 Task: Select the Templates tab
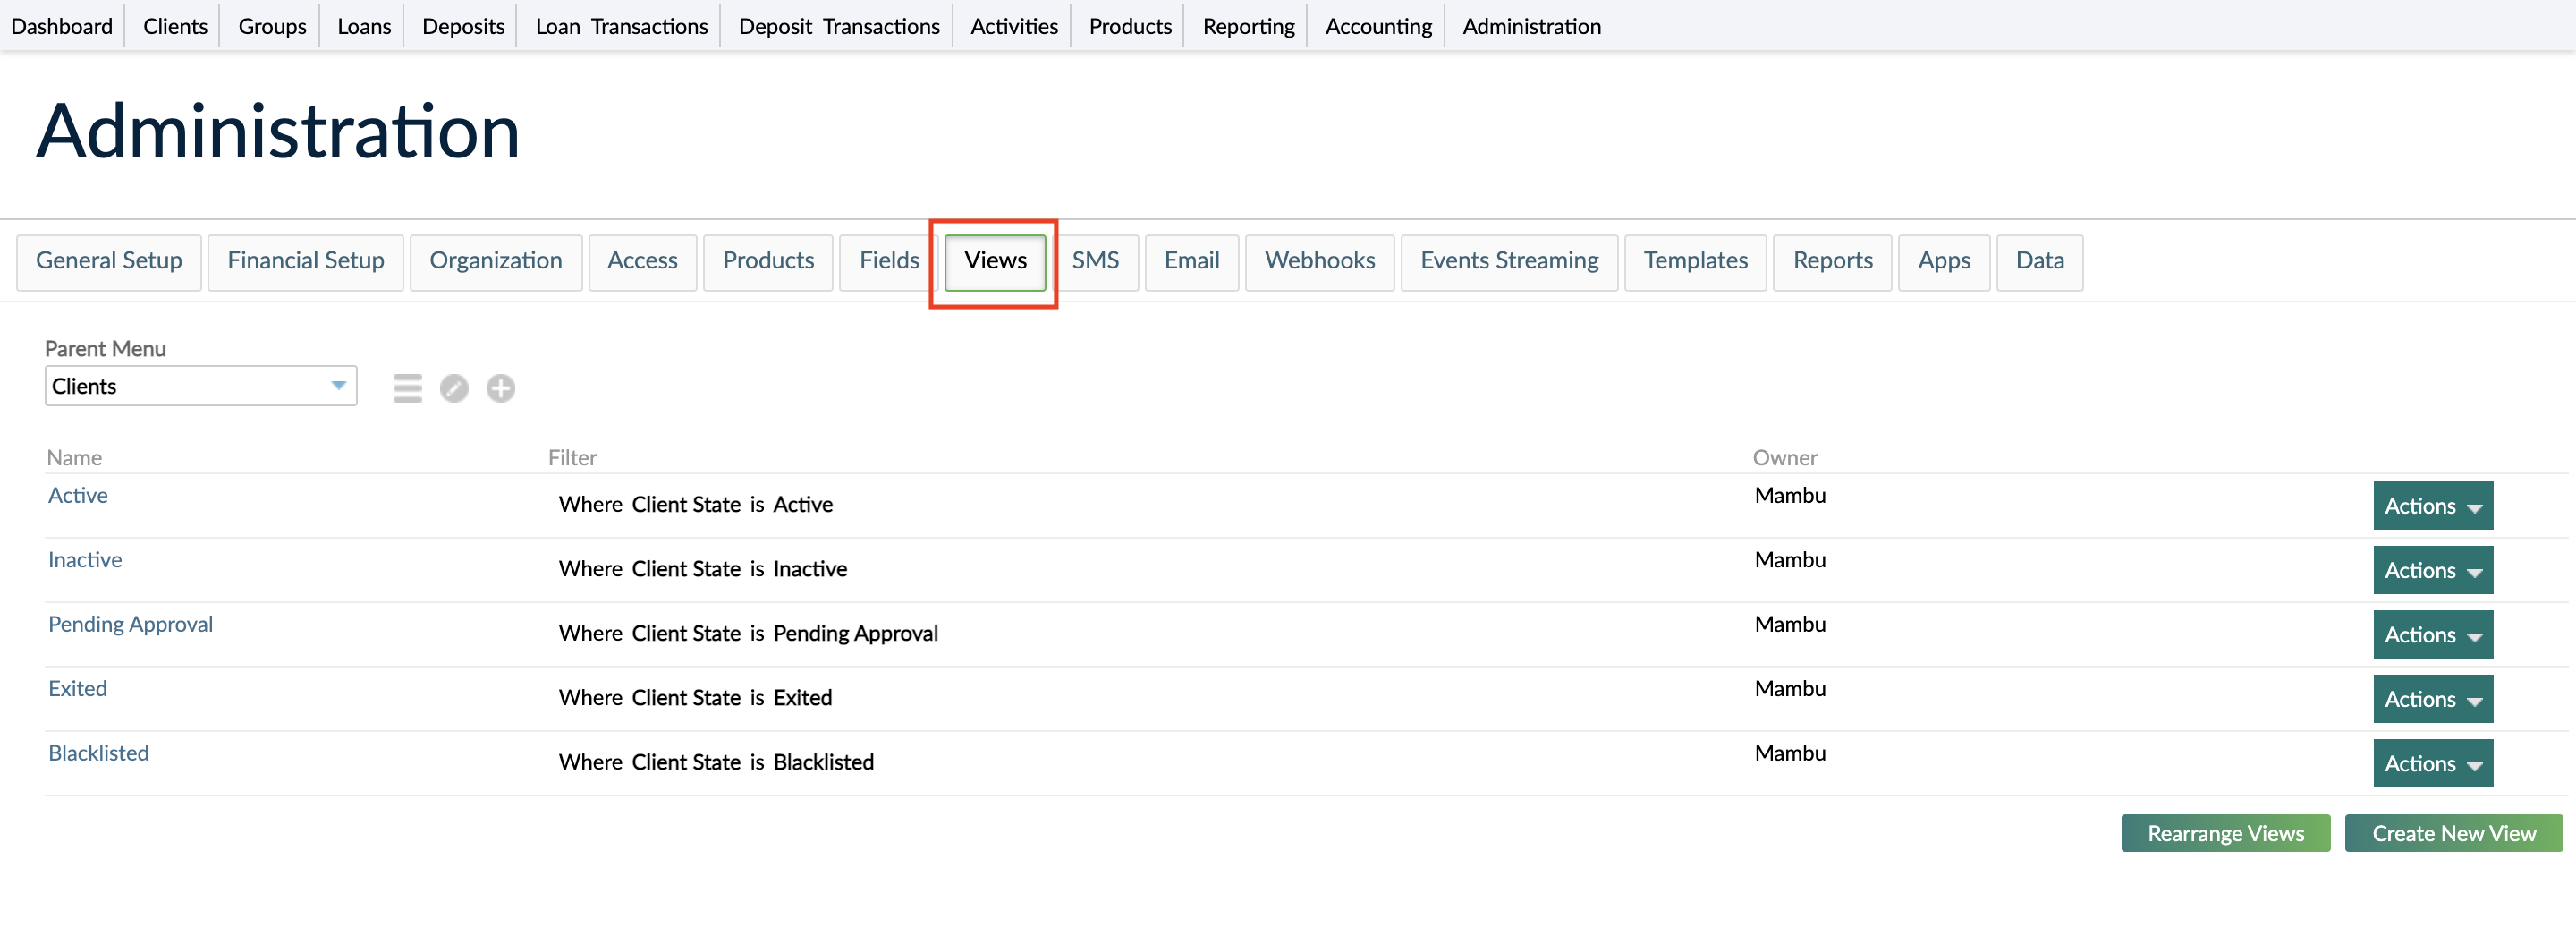(1695, 261)
